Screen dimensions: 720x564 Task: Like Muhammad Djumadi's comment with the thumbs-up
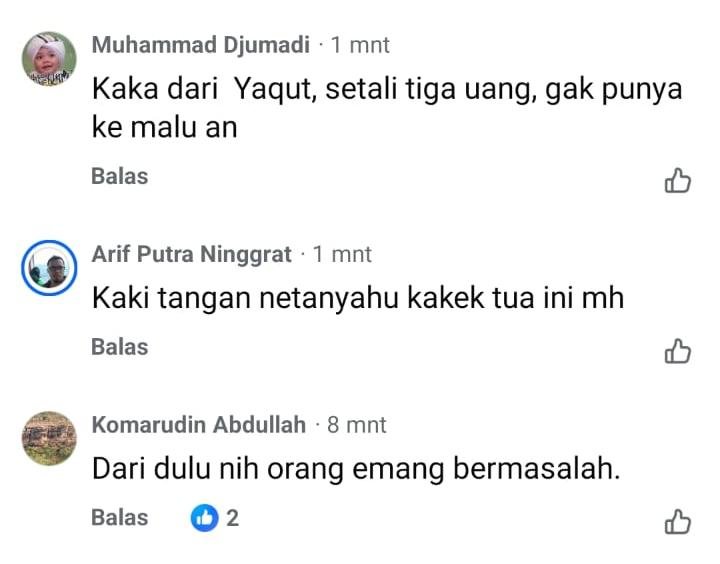[x=678, y=180]
